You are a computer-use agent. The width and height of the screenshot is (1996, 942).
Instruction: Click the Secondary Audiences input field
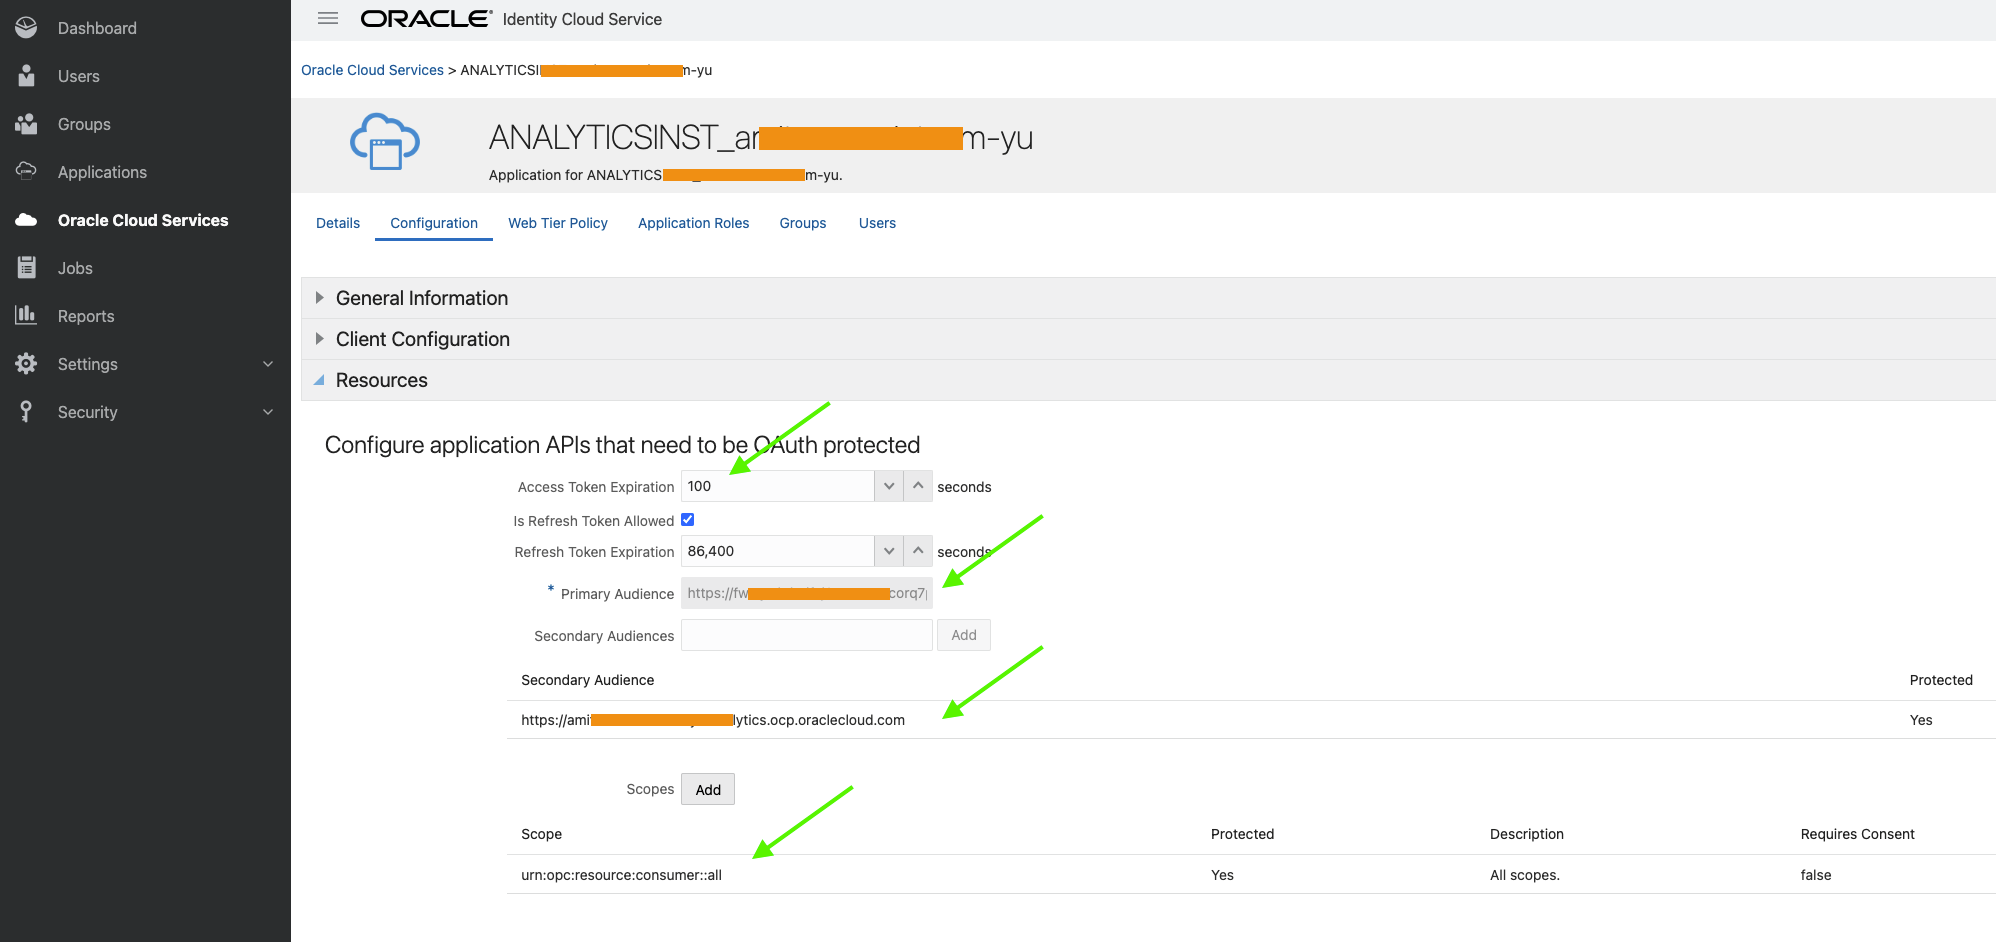click(806, 635)
